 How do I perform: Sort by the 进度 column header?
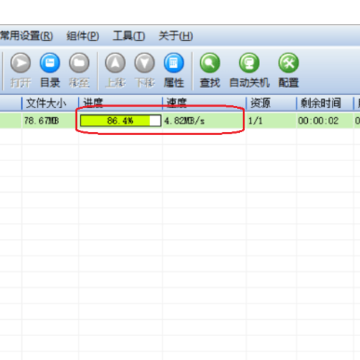click(120, 103)
